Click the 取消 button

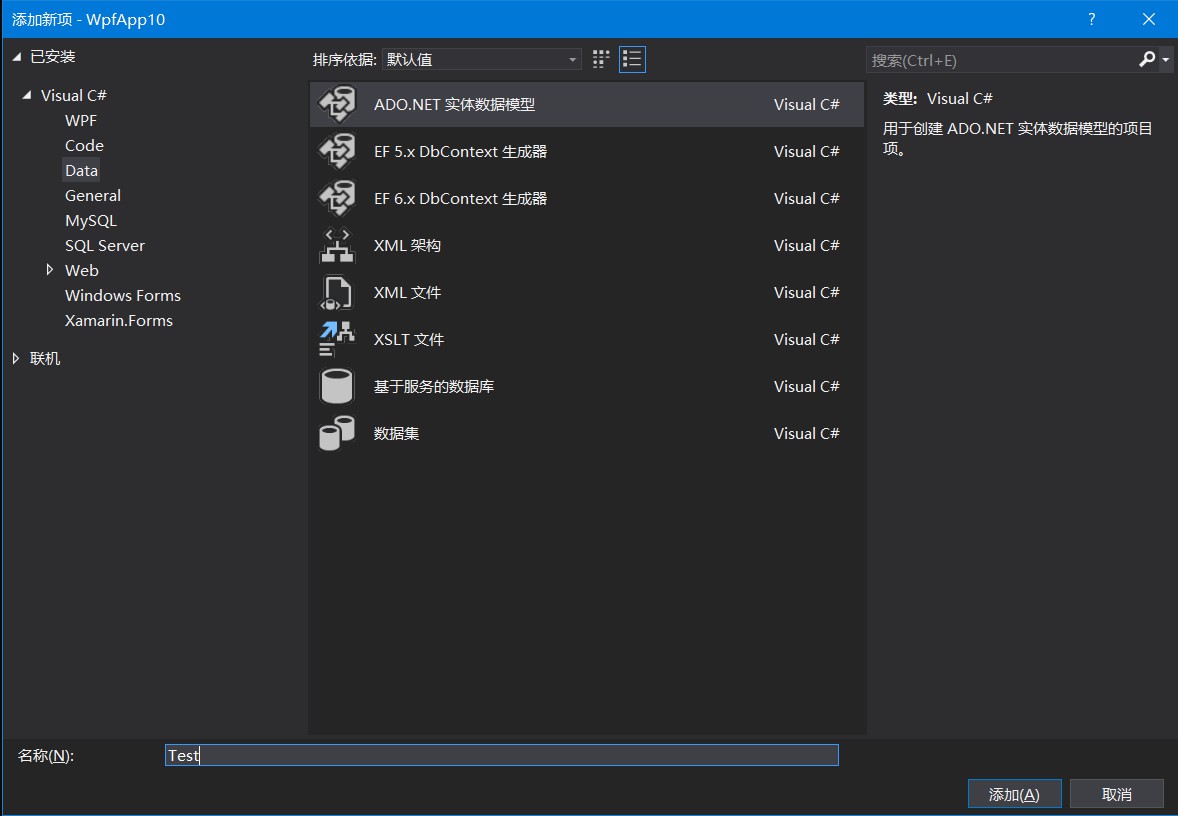[x=1116, y=794]
